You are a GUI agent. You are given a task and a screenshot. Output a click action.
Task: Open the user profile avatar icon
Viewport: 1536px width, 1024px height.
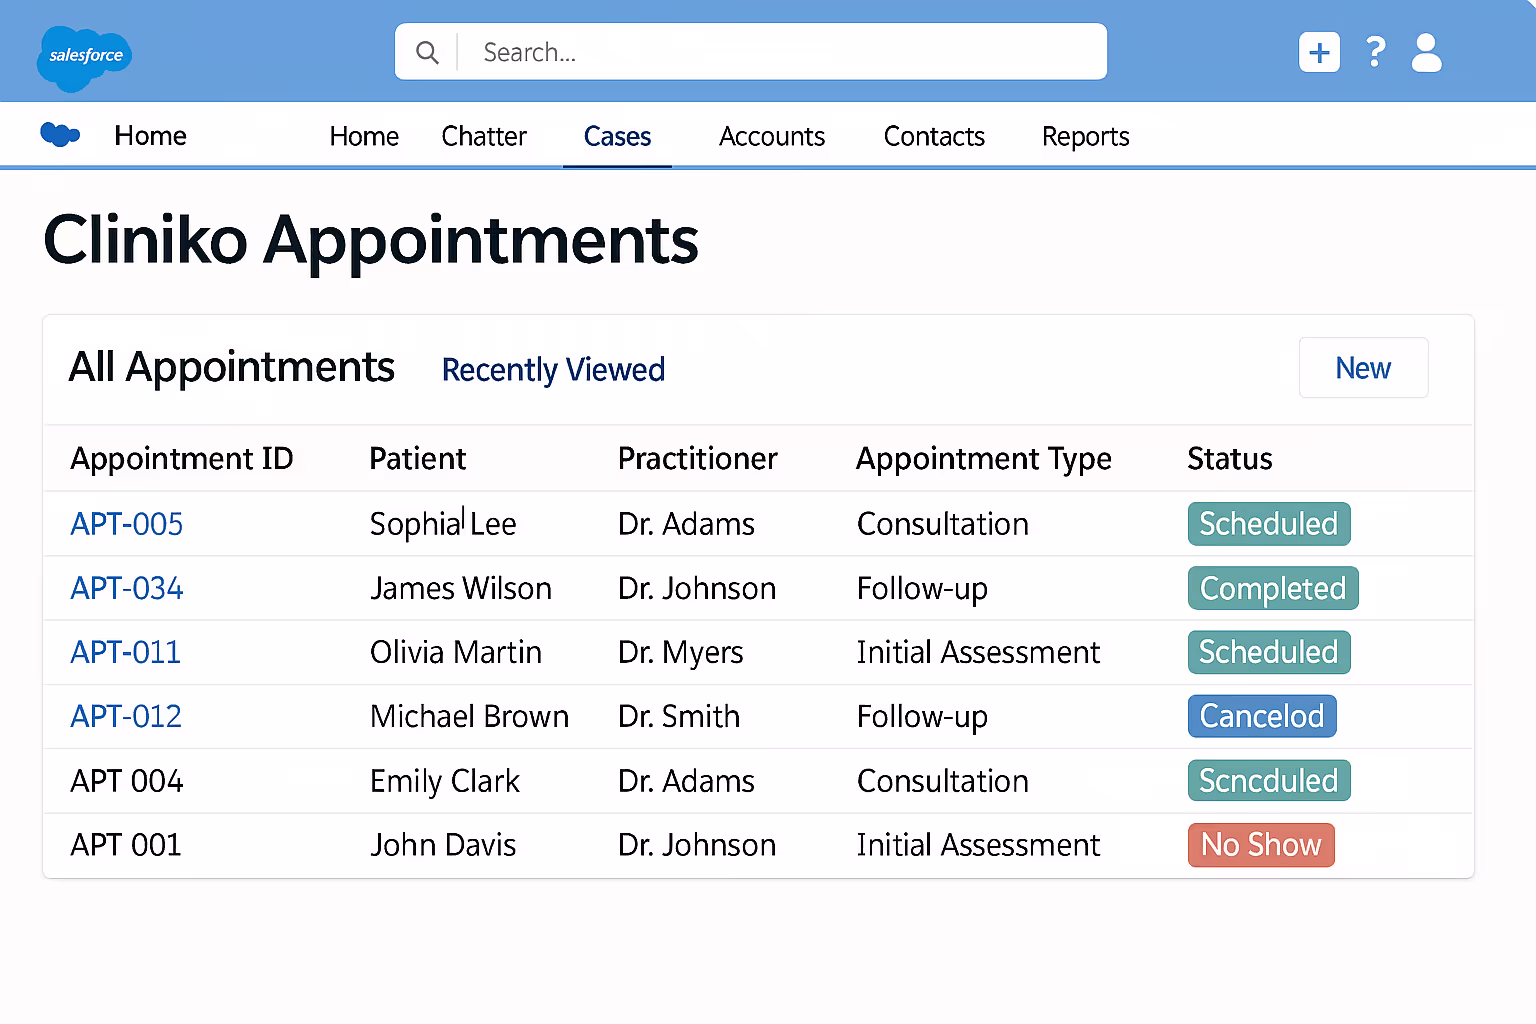[x=1426, y=53]
